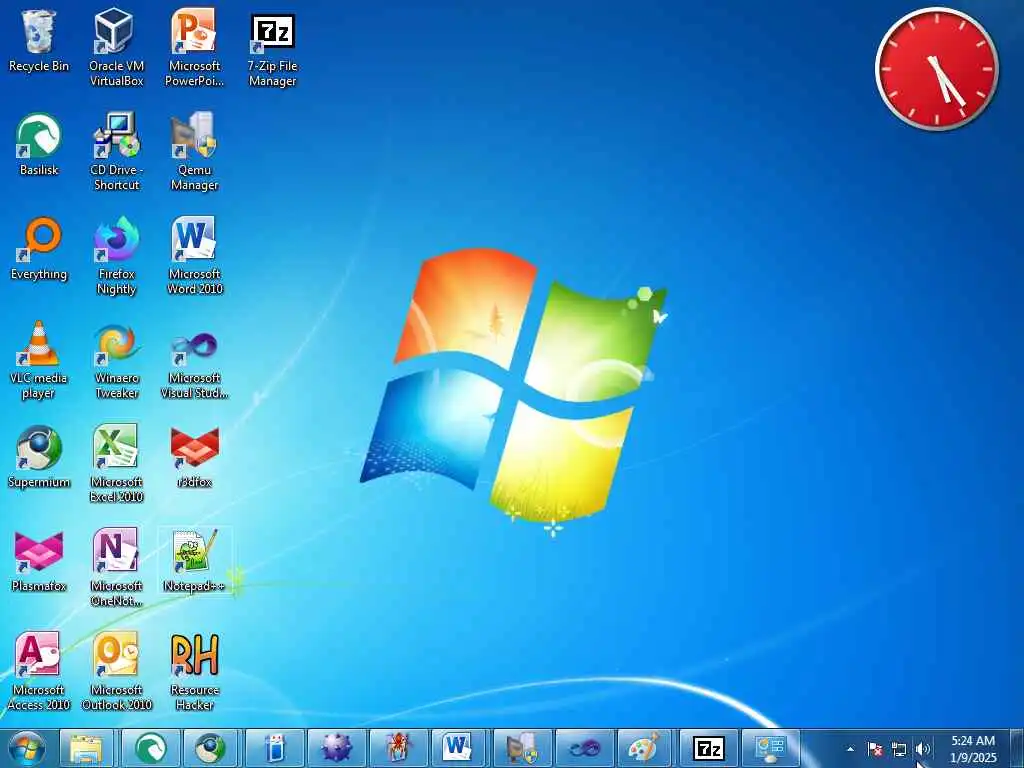The image size is (1024, 768).
Task: Click the 5:24 AM taskbar clock
Action: pos(973,749)
